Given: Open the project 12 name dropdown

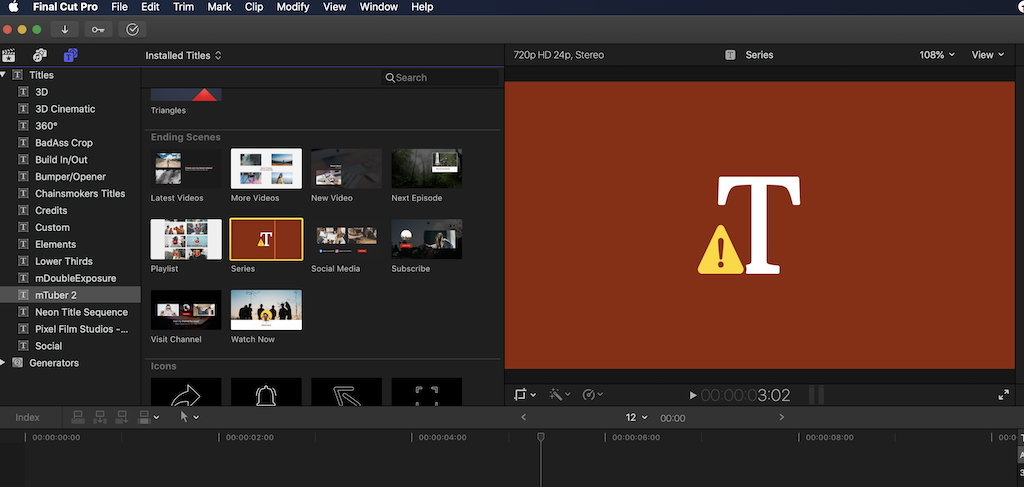Looking at the screenshot, I should pyautogui.click(x=637, y=417).
